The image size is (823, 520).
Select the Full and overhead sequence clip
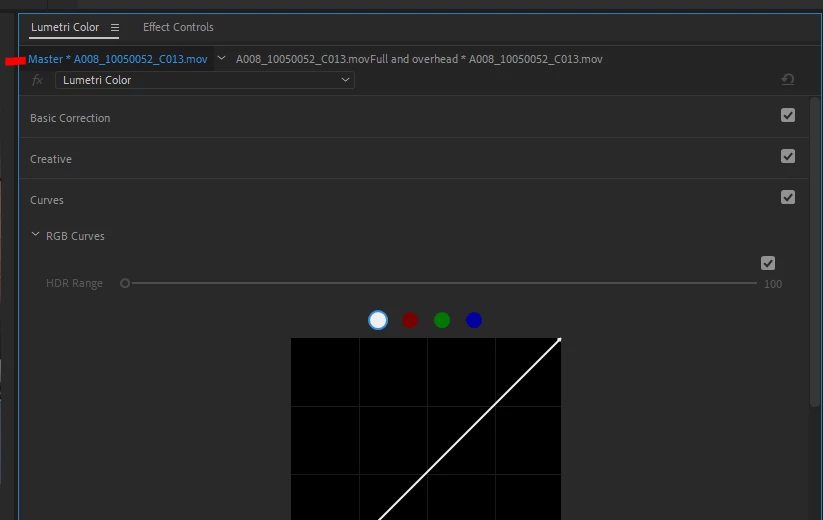[419, 59]
